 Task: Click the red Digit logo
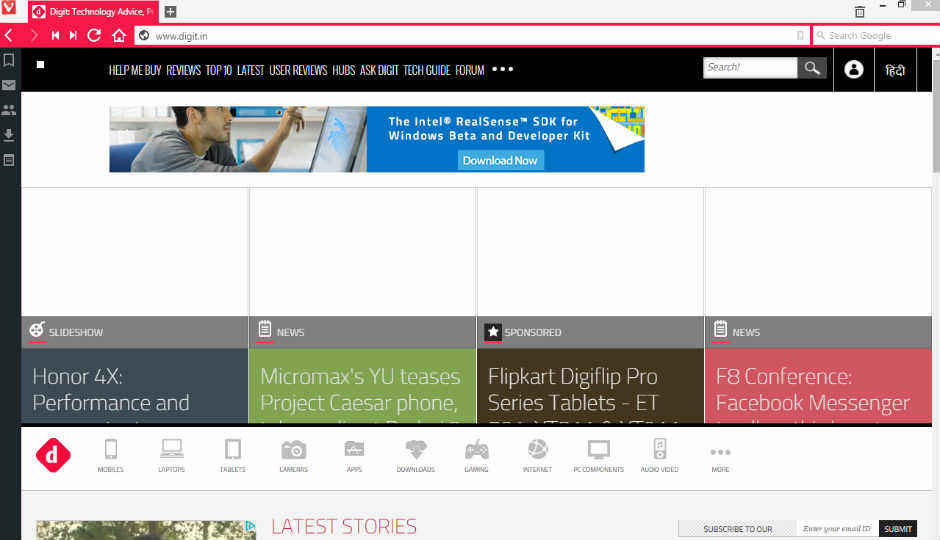[53, 455]
